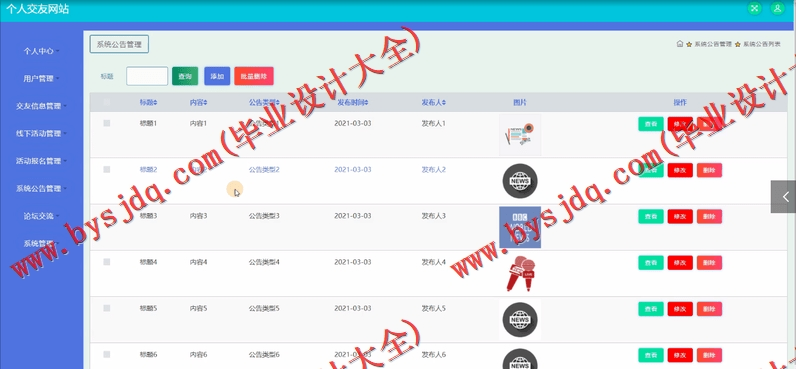
Task: Tick the checkbox for 标题6 row
Action: click(x=107, y=354)
